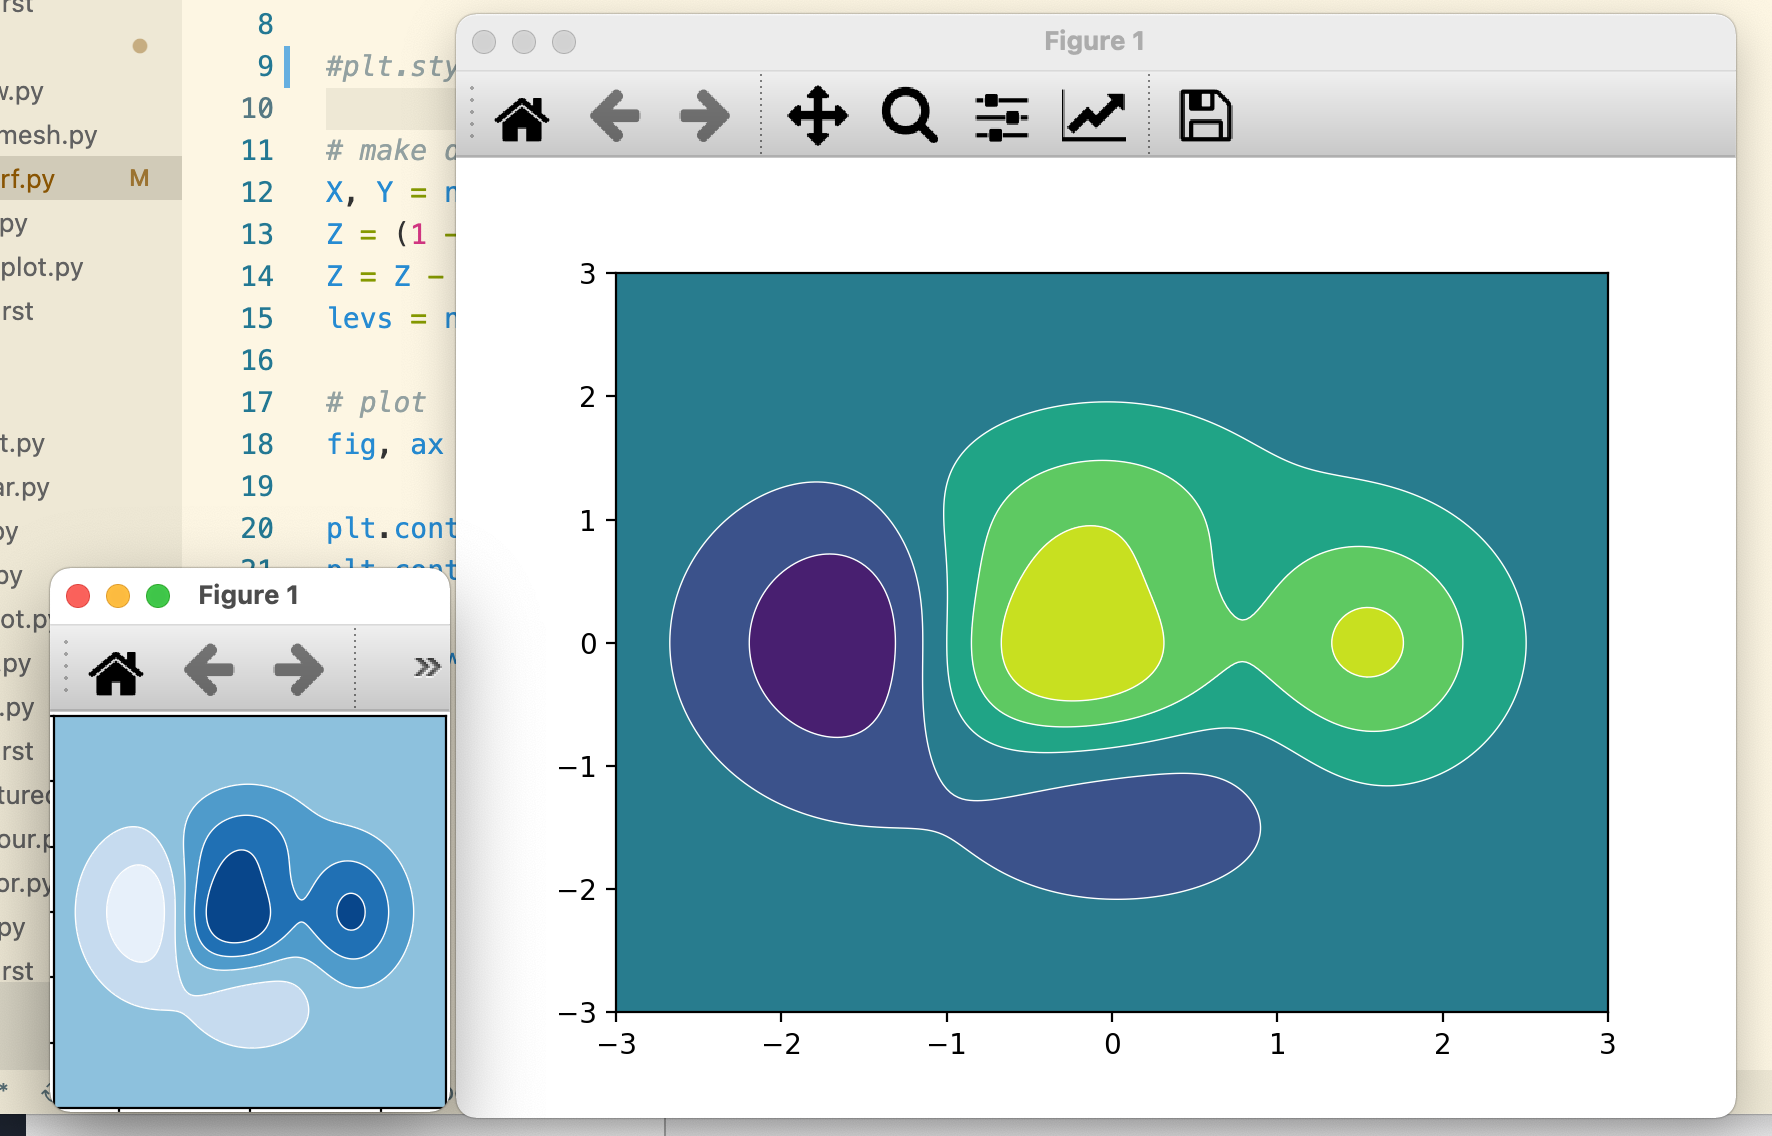Open mesh.py in the file list

[49, 135]
